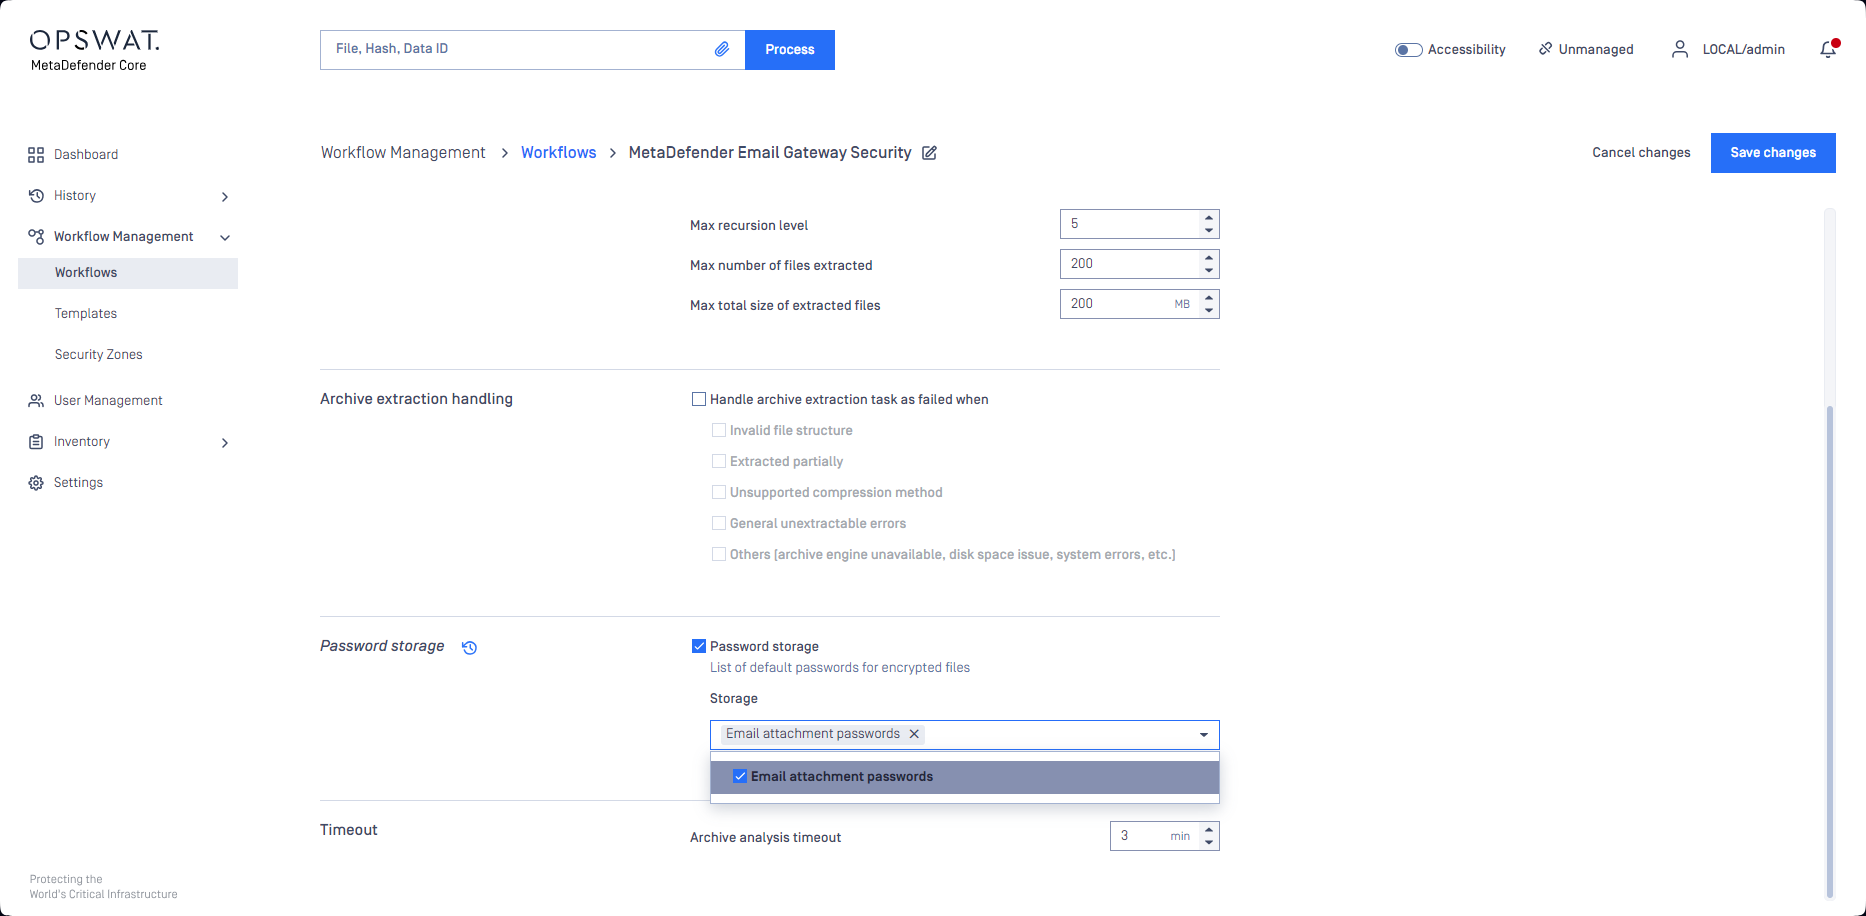The width and height of the screenshot is (1866, 916).
Task: Click the page vertical scrollbar
Action: tap(1830, 650)
